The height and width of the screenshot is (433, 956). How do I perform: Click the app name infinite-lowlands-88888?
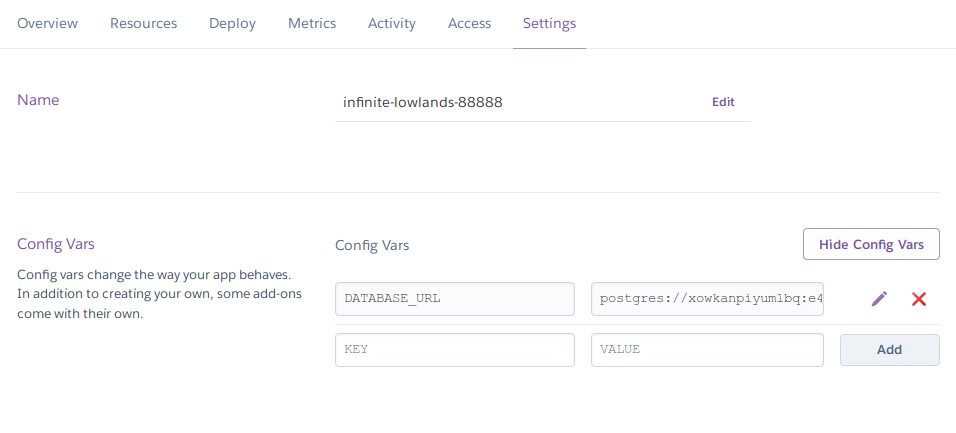point(423,102)
